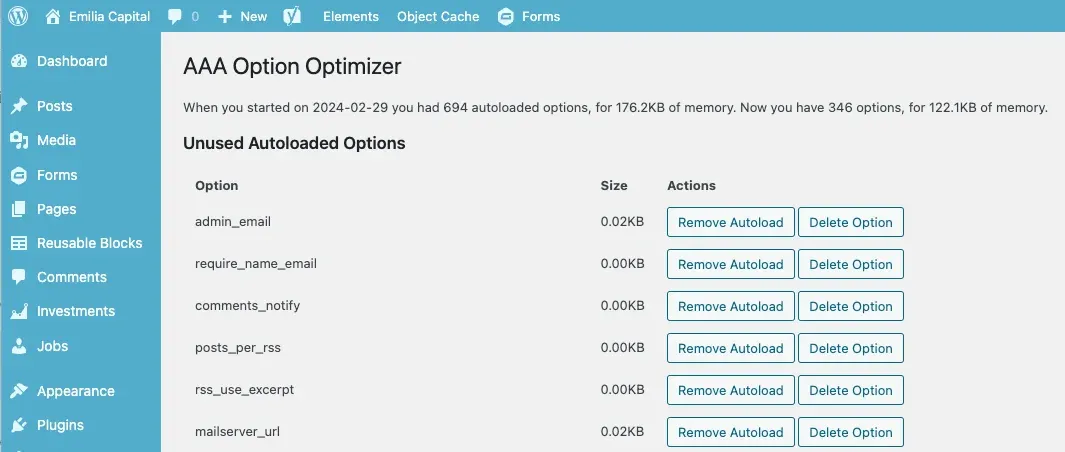Click the Media icon in sidebar

click(19, 141)
